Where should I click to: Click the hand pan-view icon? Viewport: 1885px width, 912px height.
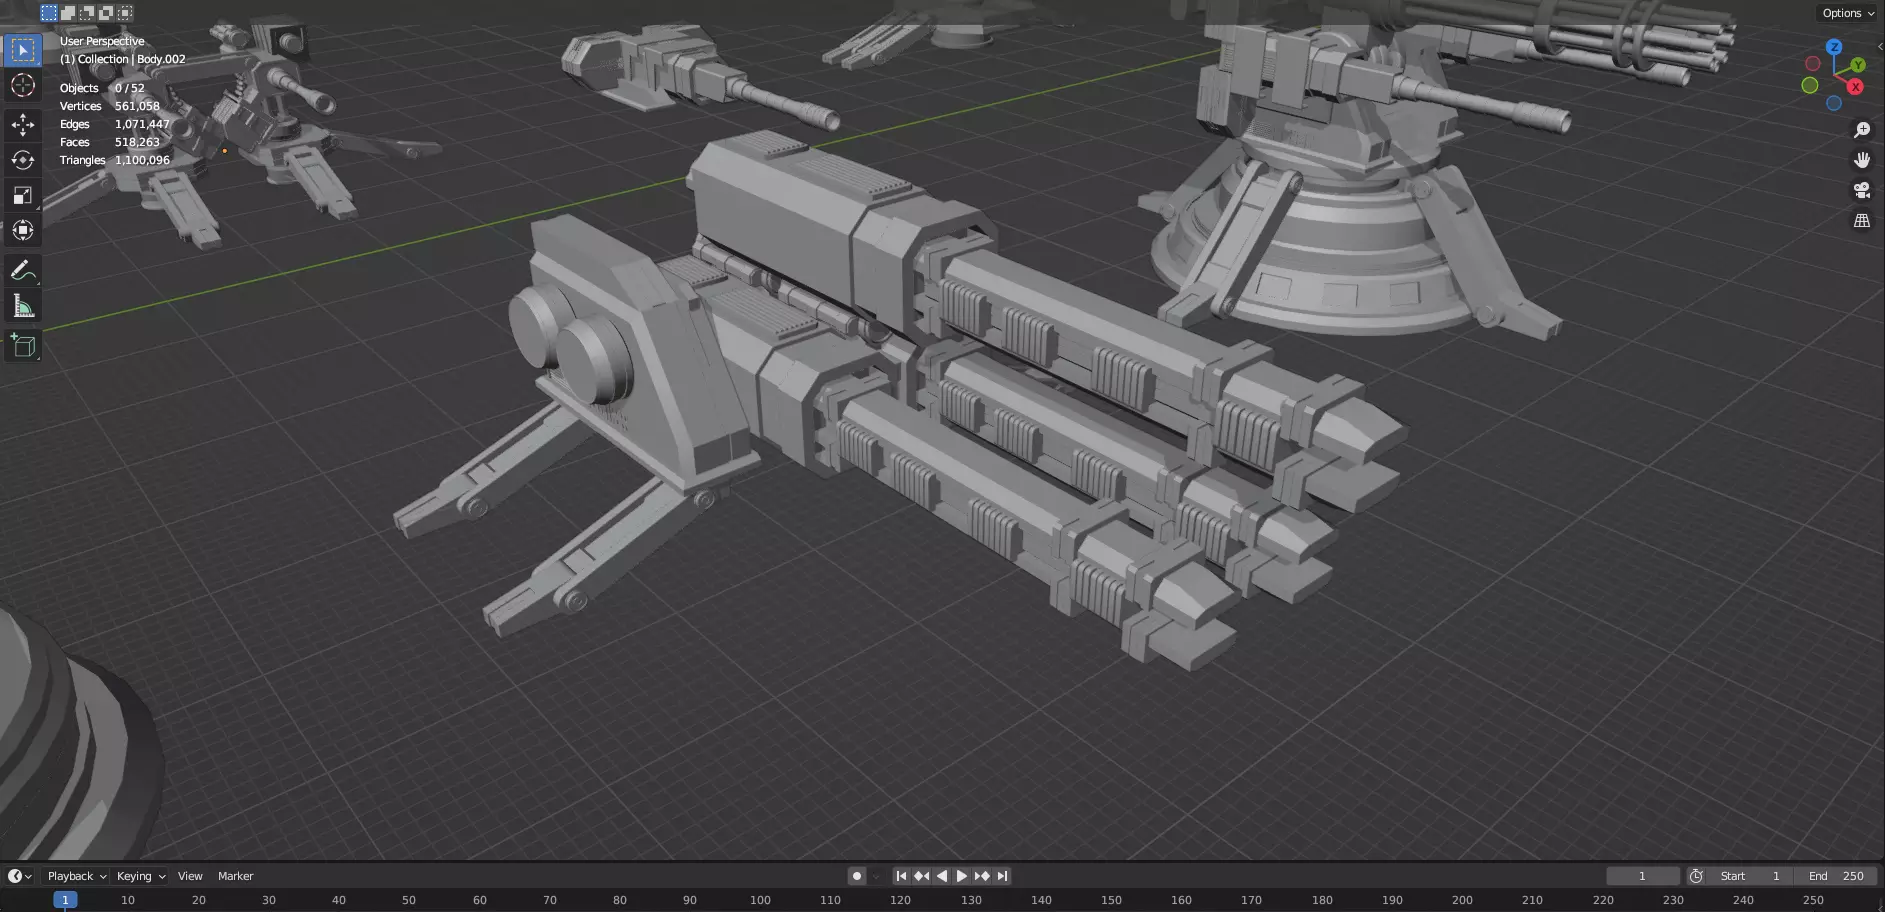(1862, 160)
